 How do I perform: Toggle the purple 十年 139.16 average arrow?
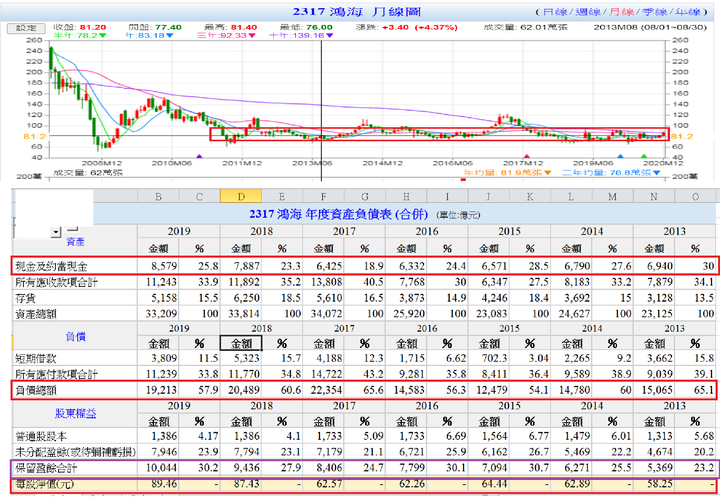pos(329,35)
